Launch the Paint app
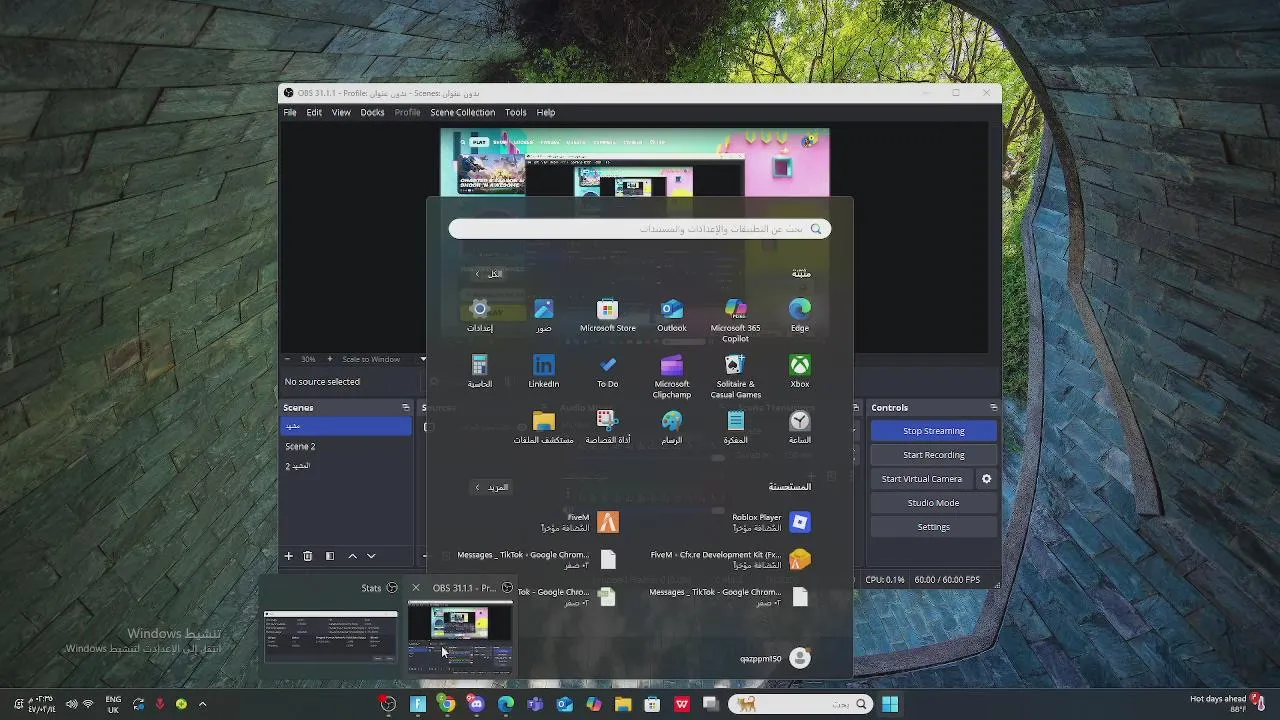1280x720 pixels. [x=672, y=427]
